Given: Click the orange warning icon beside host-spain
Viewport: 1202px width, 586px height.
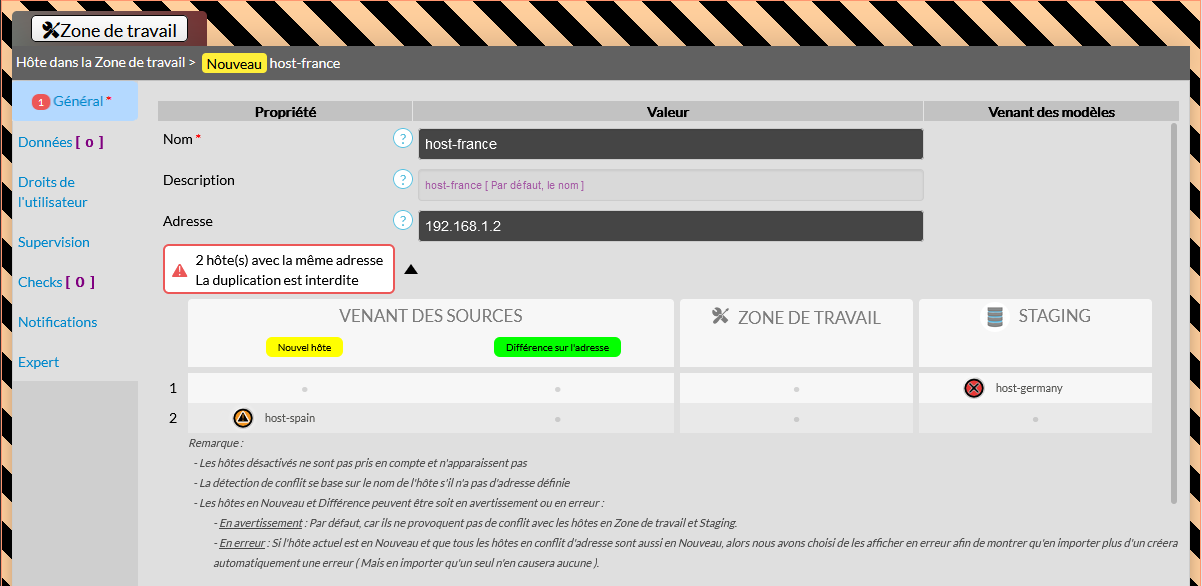Looking at the screenshot, I should 243,418.
